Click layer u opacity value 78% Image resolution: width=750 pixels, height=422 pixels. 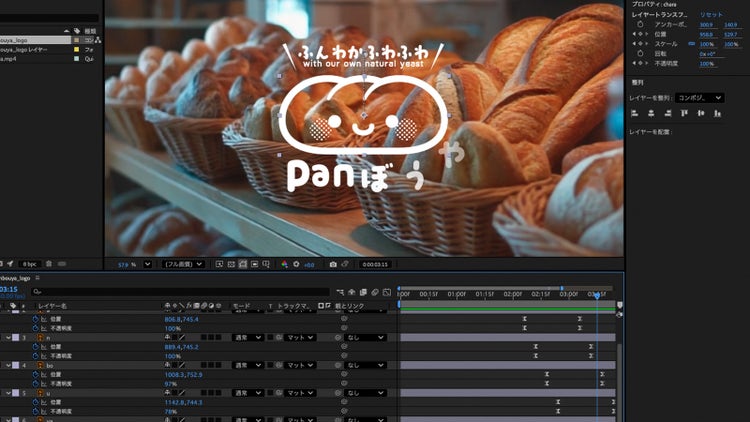[171, 411]
